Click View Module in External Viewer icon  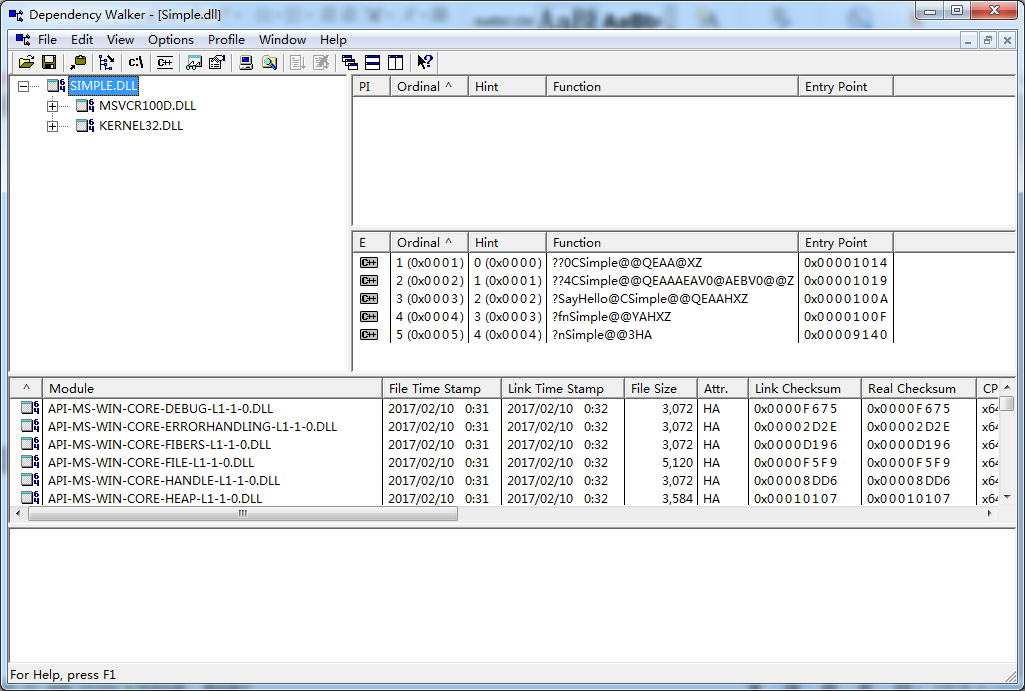tap(194, 63)
